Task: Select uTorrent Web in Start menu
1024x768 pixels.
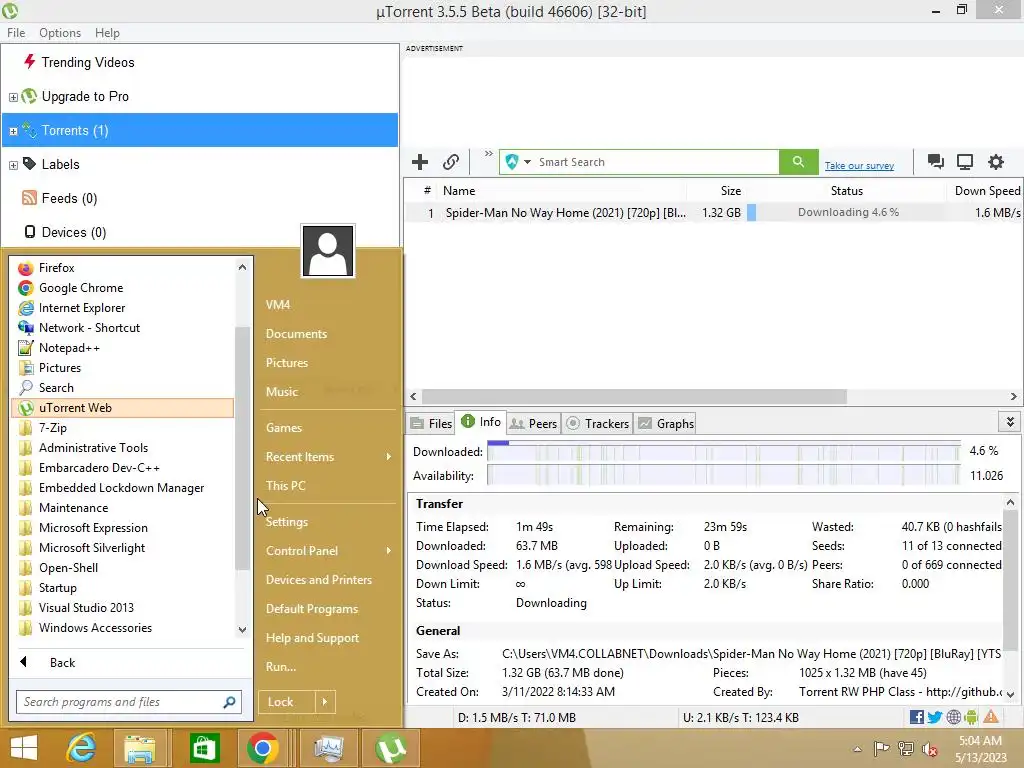Action: coord(122,408)
